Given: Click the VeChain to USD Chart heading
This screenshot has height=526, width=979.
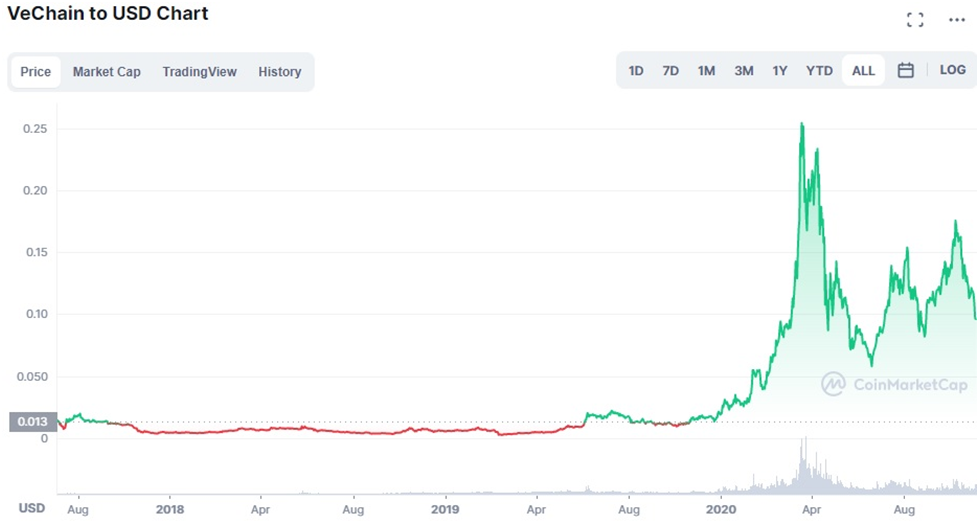Looking at the screenshot, I should 107,14.
